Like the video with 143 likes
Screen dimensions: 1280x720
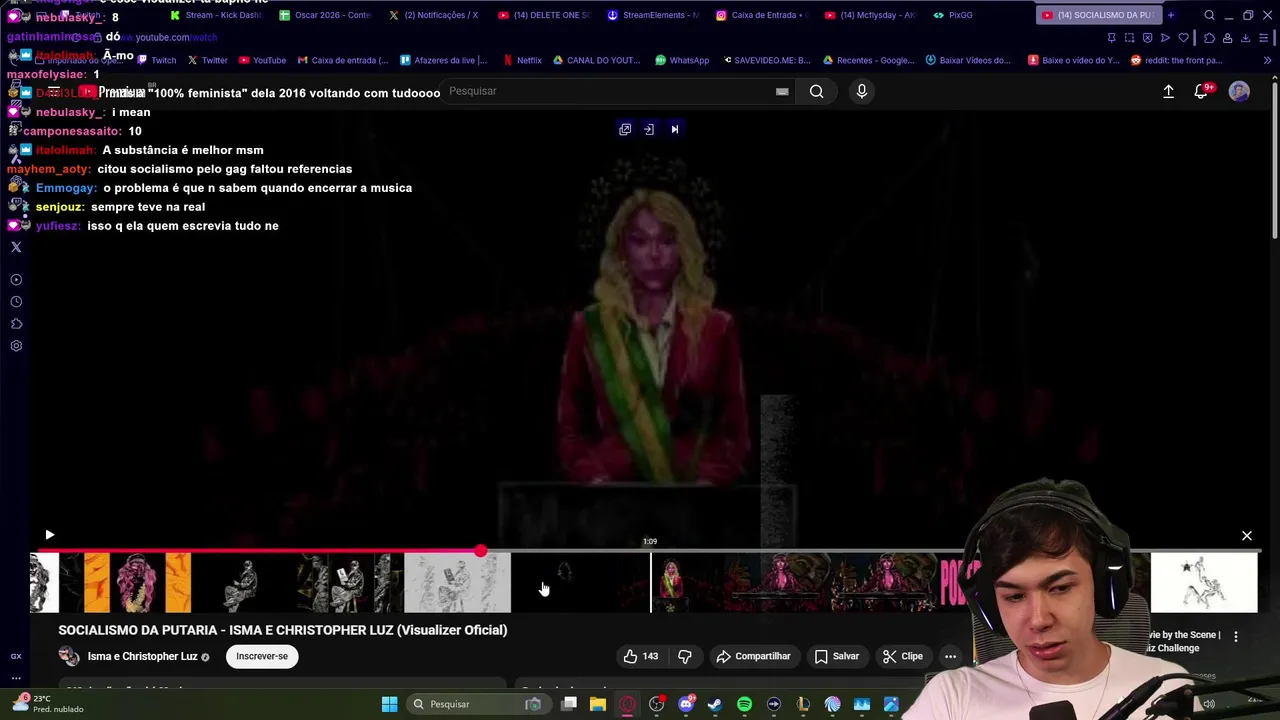point(640,656)
